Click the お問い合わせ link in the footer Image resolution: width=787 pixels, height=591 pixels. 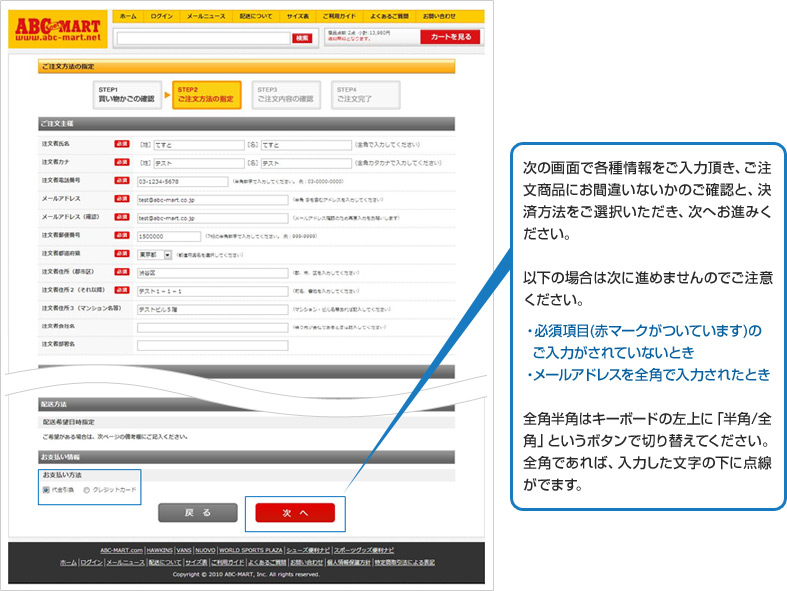[x=306, y=562]
